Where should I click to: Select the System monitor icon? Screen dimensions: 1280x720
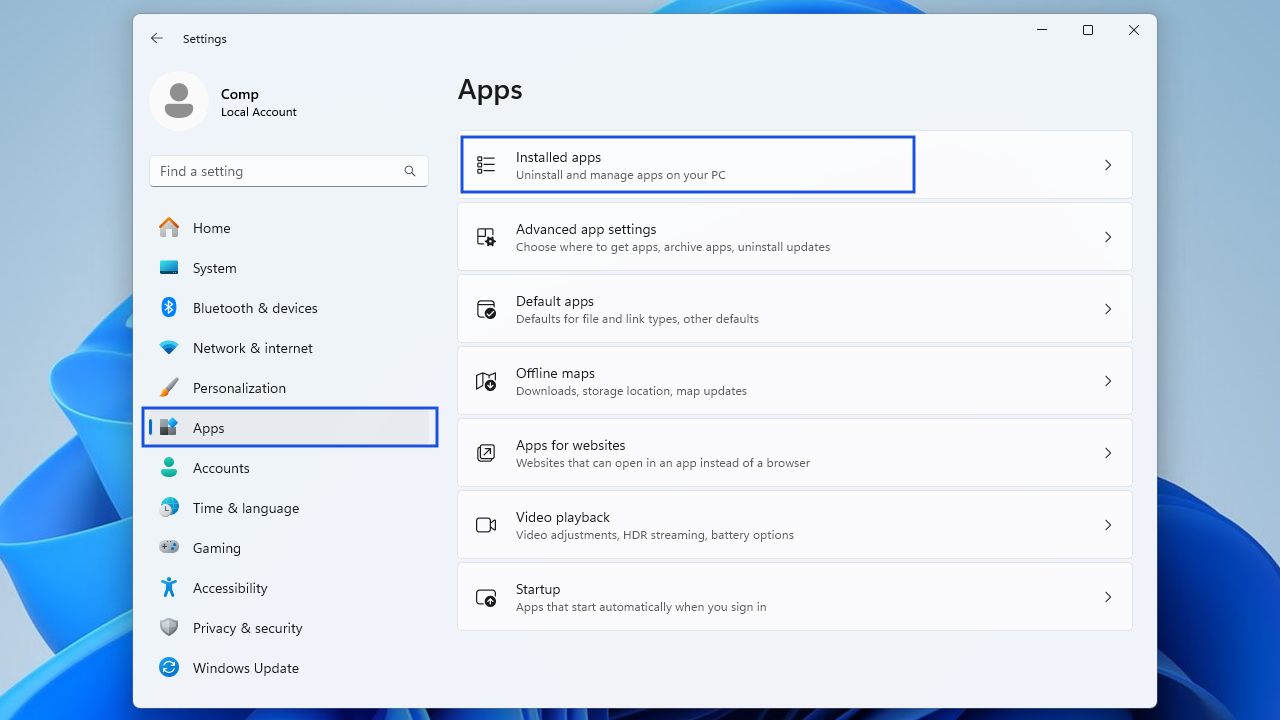169,268
